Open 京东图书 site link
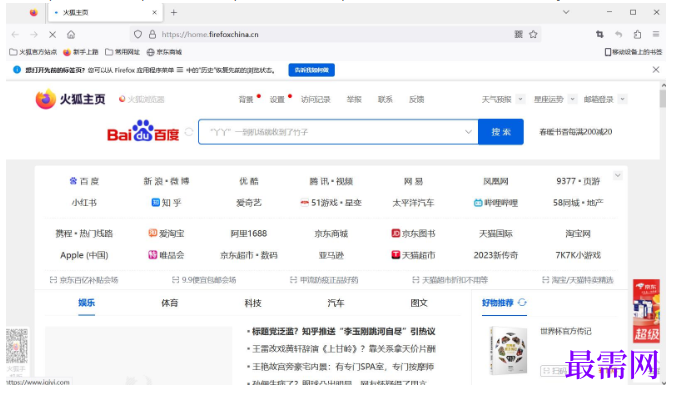 point(413,234)
